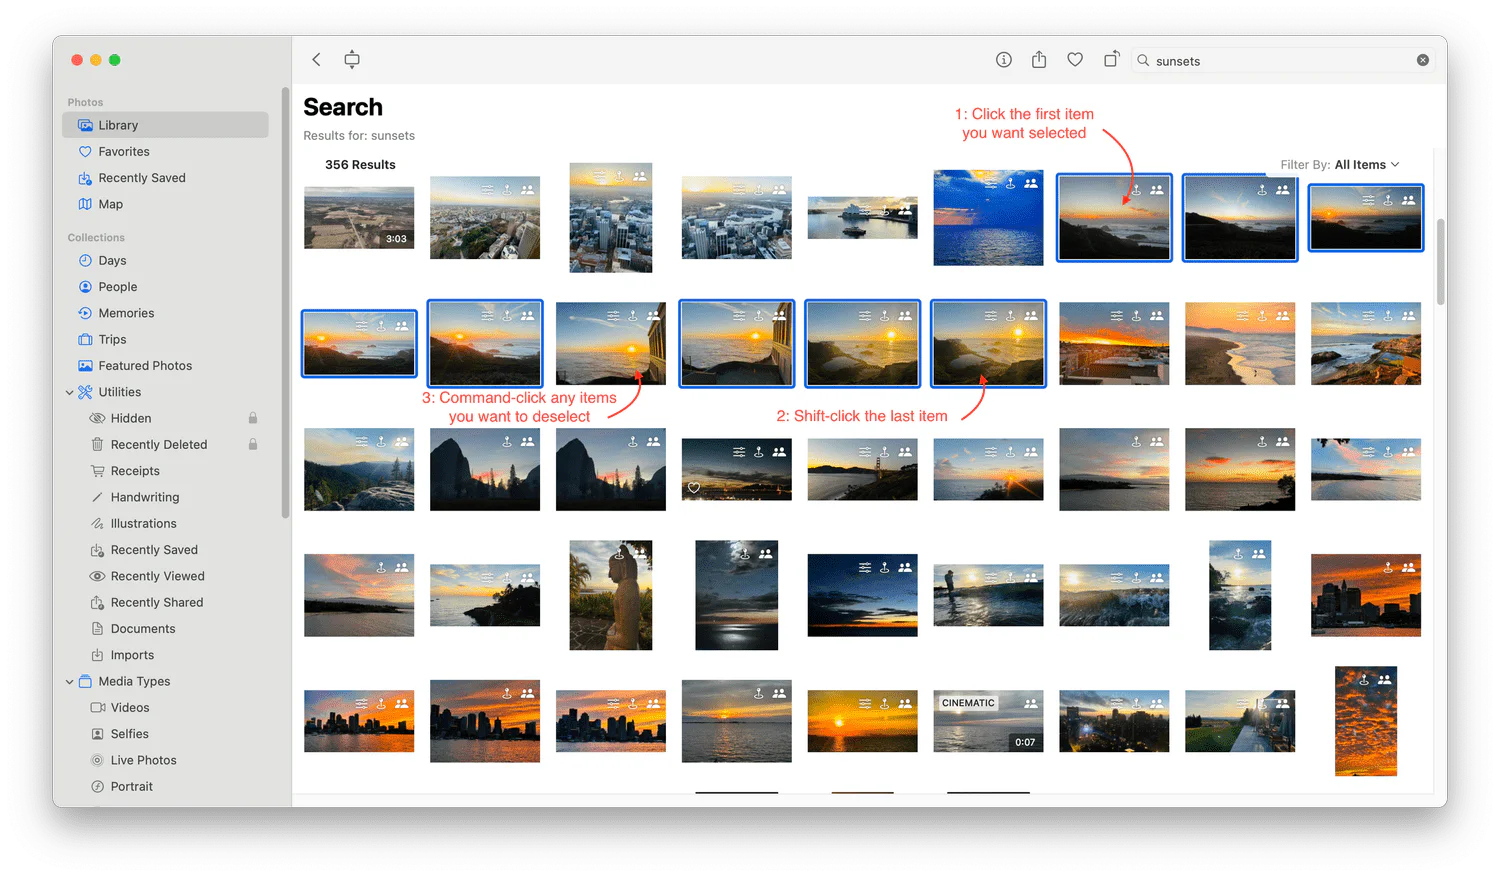This screenshot has height=877, width=1500.
Task: Click the Results for: sunsets text
Action: tap(359, 136)
